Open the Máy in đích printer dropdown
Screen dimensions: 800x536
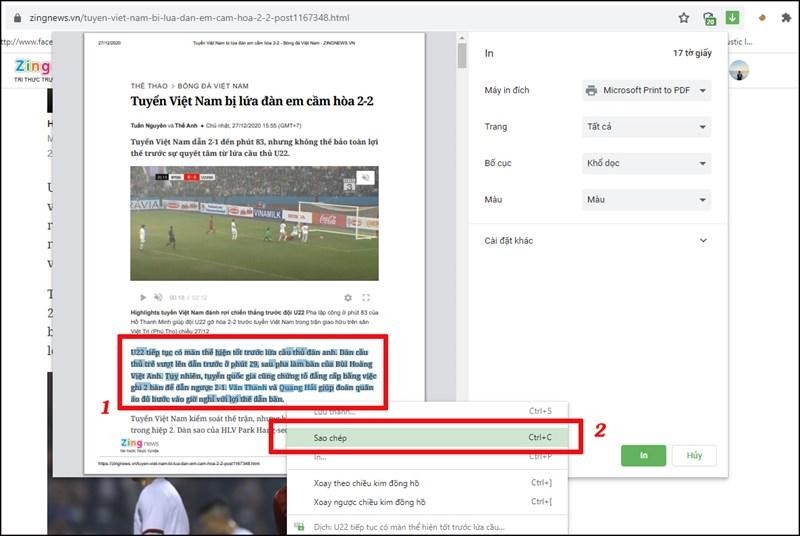click(646, 90)
